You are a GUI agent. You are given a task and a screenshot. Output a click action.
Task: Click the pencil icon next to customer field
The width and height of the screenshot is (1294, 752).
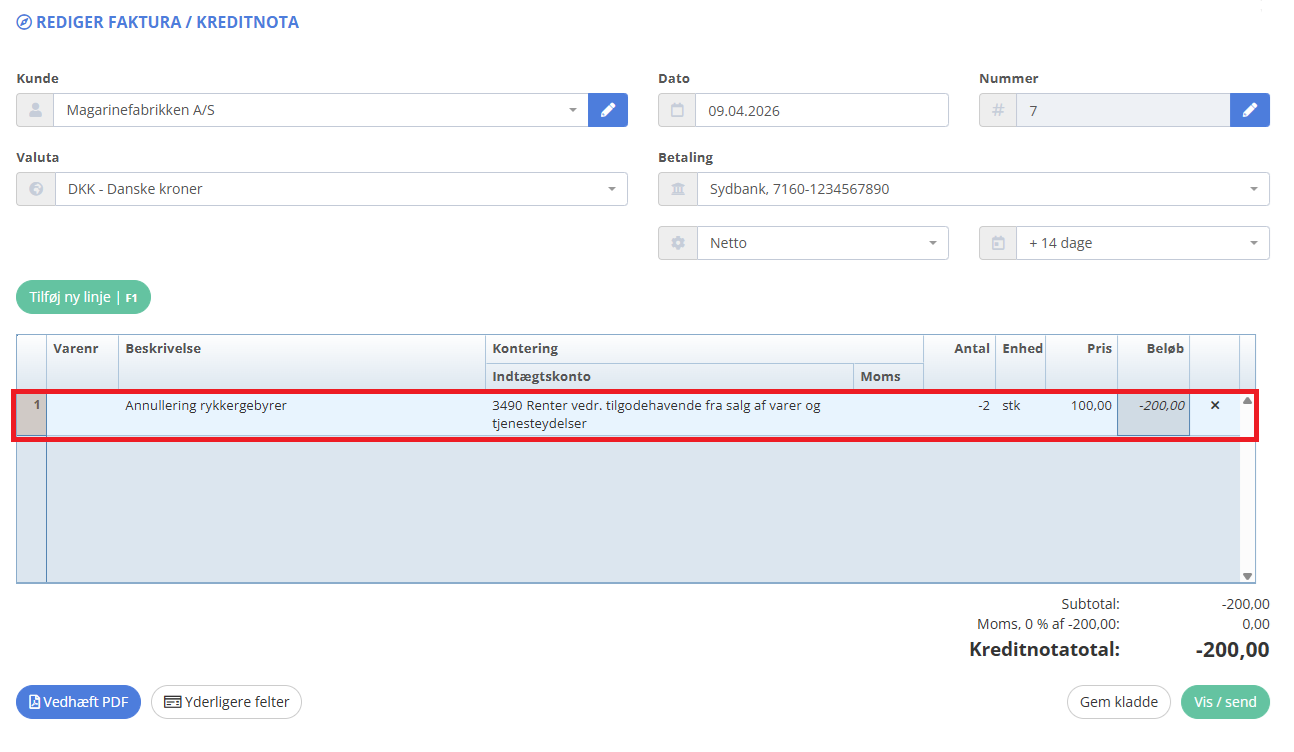(607, 110)
